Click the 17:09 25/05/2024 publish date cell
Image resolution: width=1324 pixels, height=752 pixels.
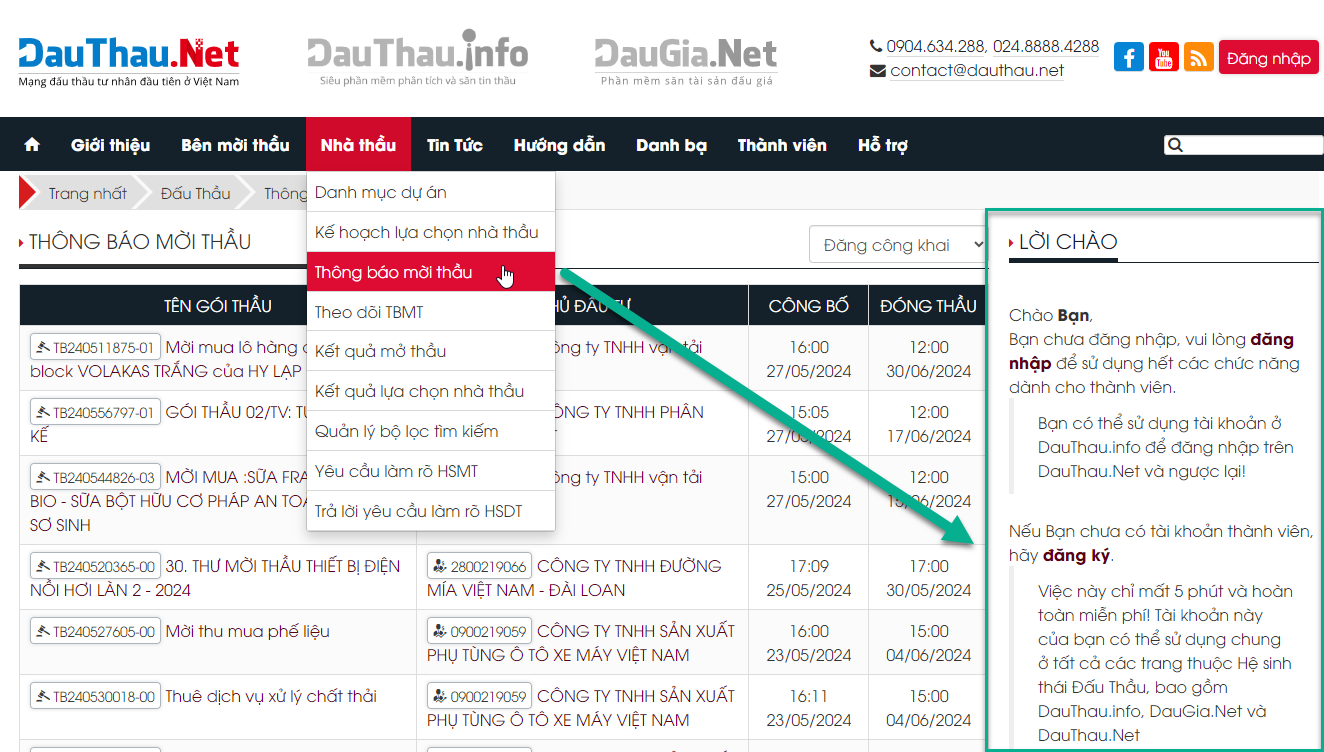808,578
